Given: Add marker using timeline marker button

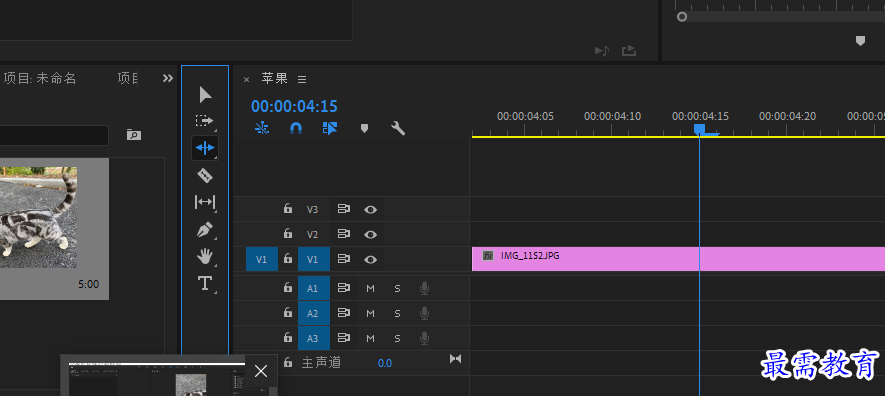Looking at the screenshot, I should click(x=364, y=129).
